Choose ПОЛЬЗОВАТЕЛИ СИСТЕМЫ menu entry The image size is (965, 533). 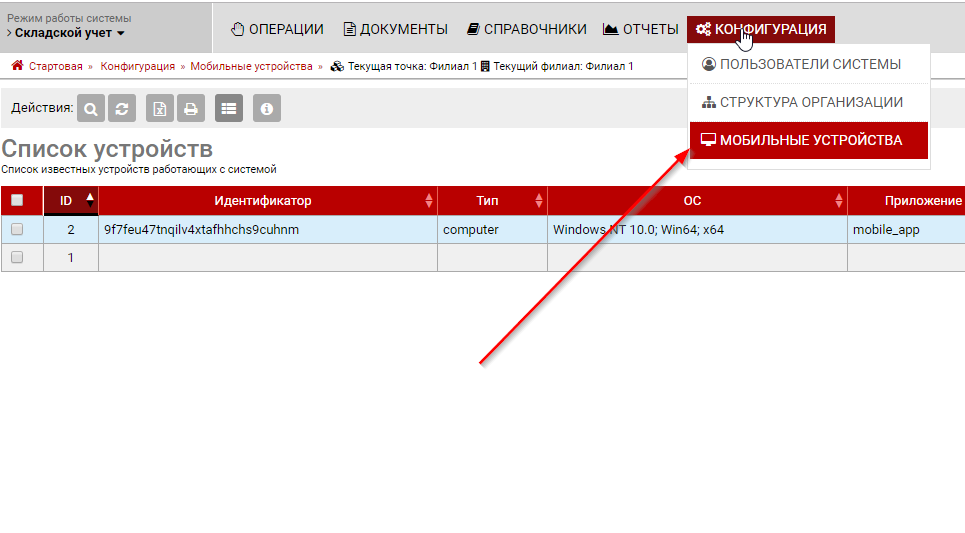[x=809, y=64]
